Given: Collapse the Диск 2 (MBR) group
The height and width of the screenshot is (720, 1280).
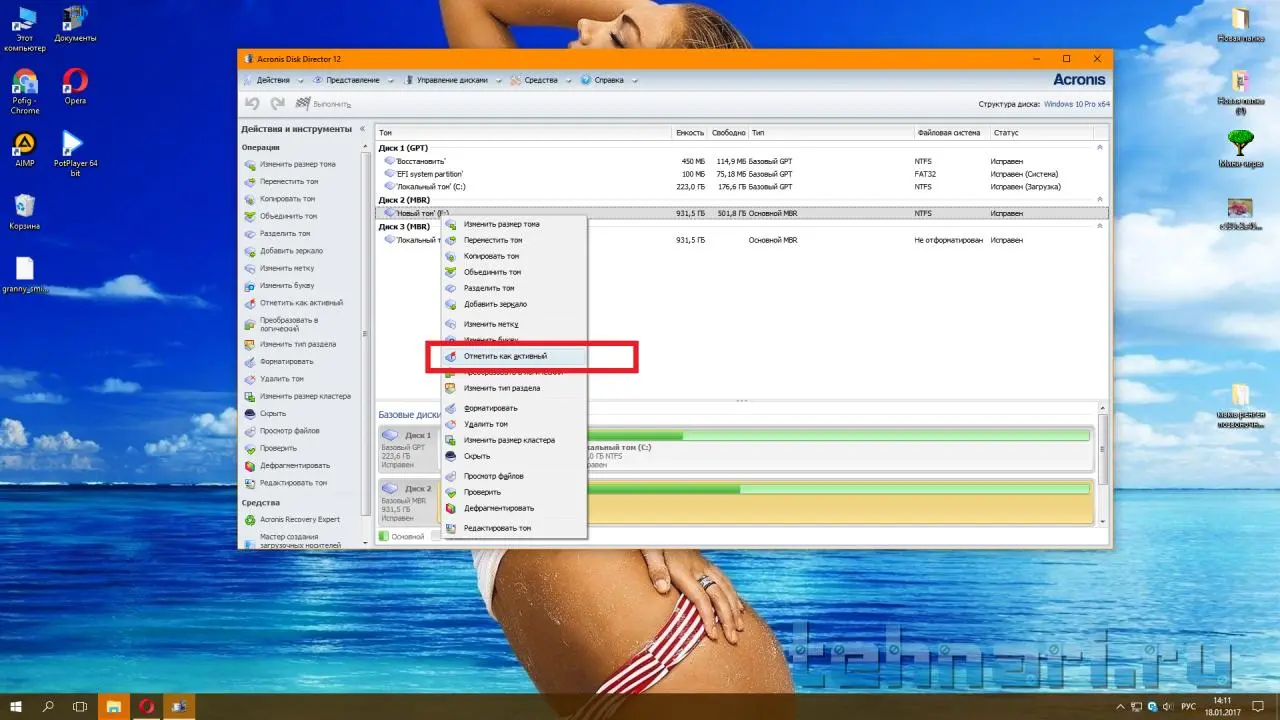Looking at the screenshot, I should click(1101, 200).
